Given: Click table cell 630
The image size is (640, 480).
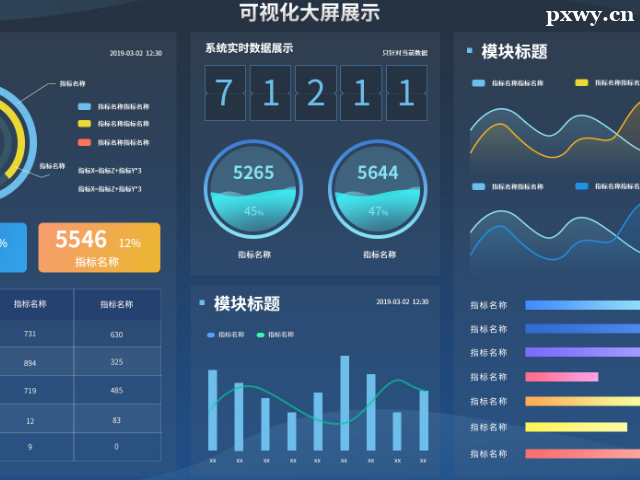Looking at the screenshot, I should coord(116,335).
